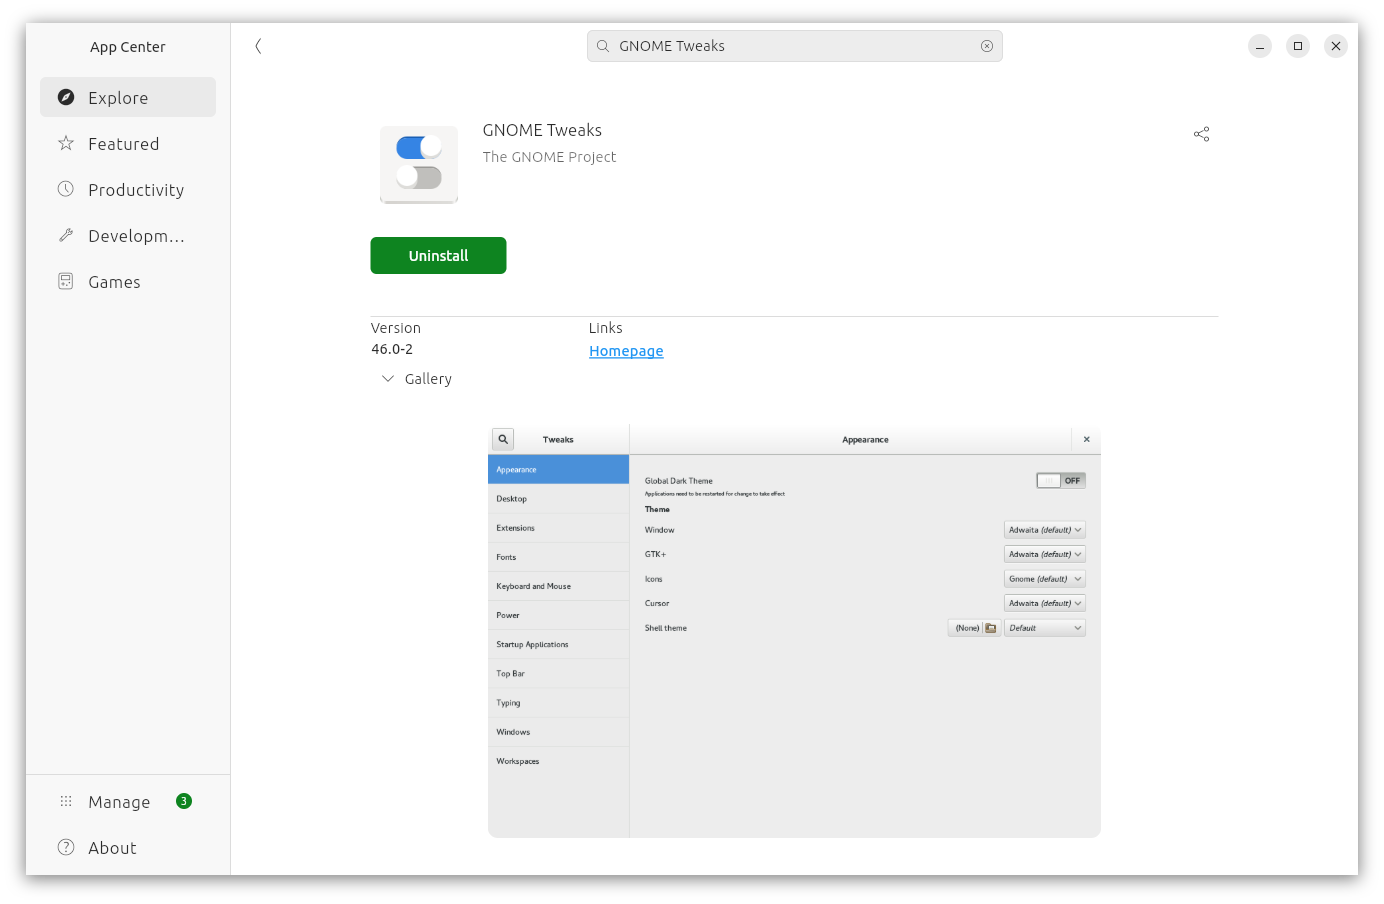This screenshot has height=904, width=1384.
Task: Open the Development category
Action: [128, 235]
